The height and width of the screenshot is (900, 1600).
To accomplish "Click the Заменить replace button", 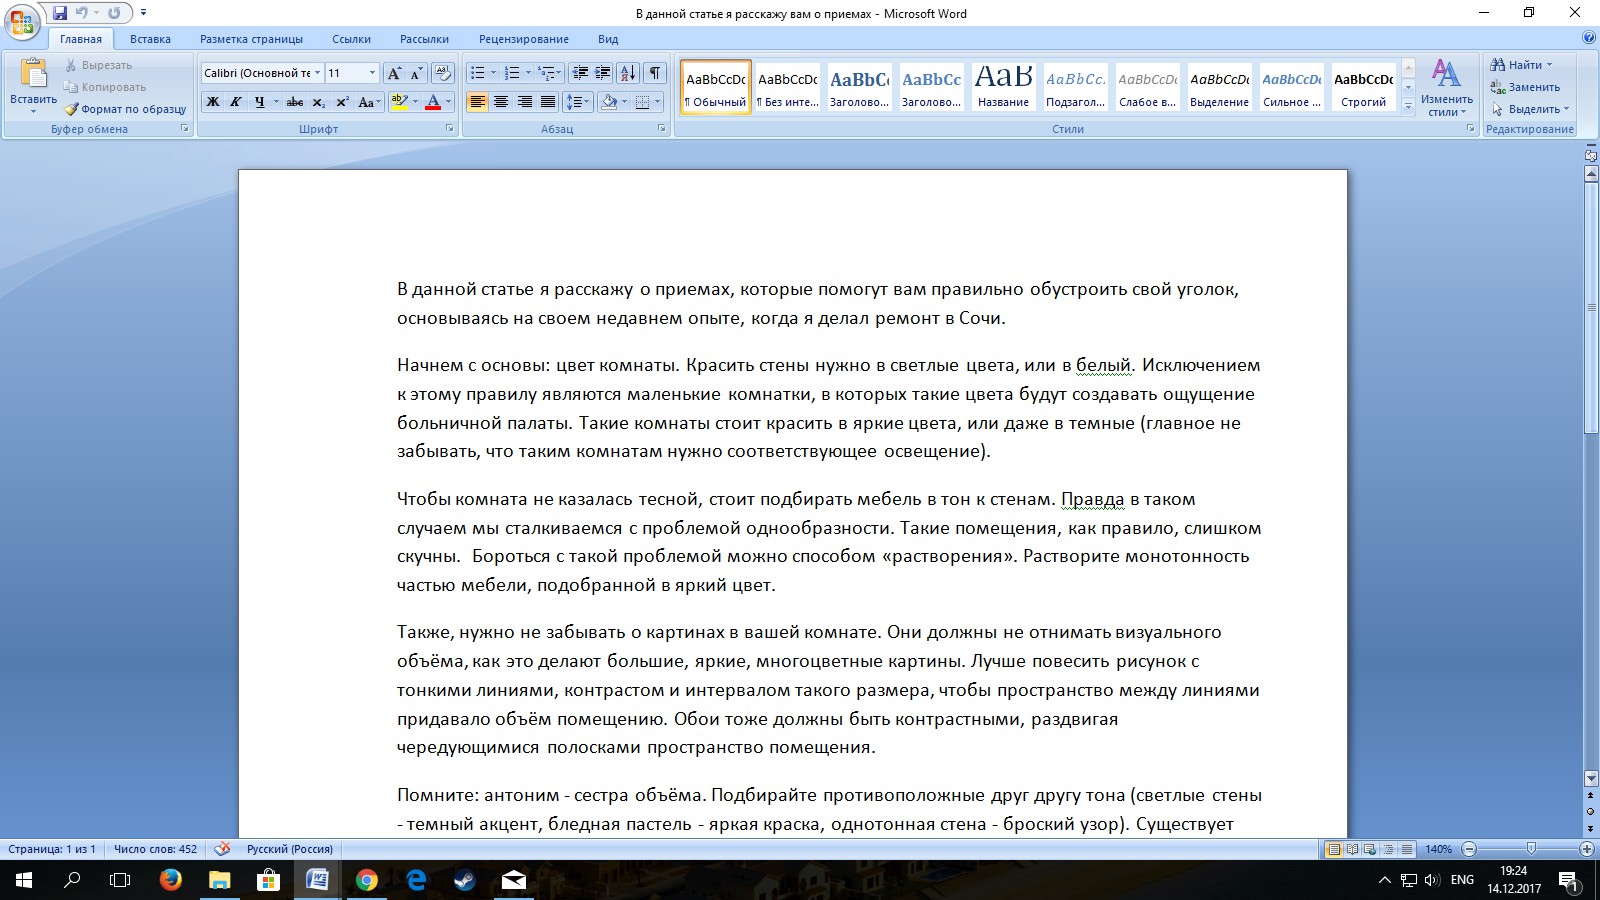I will 1525,87.
